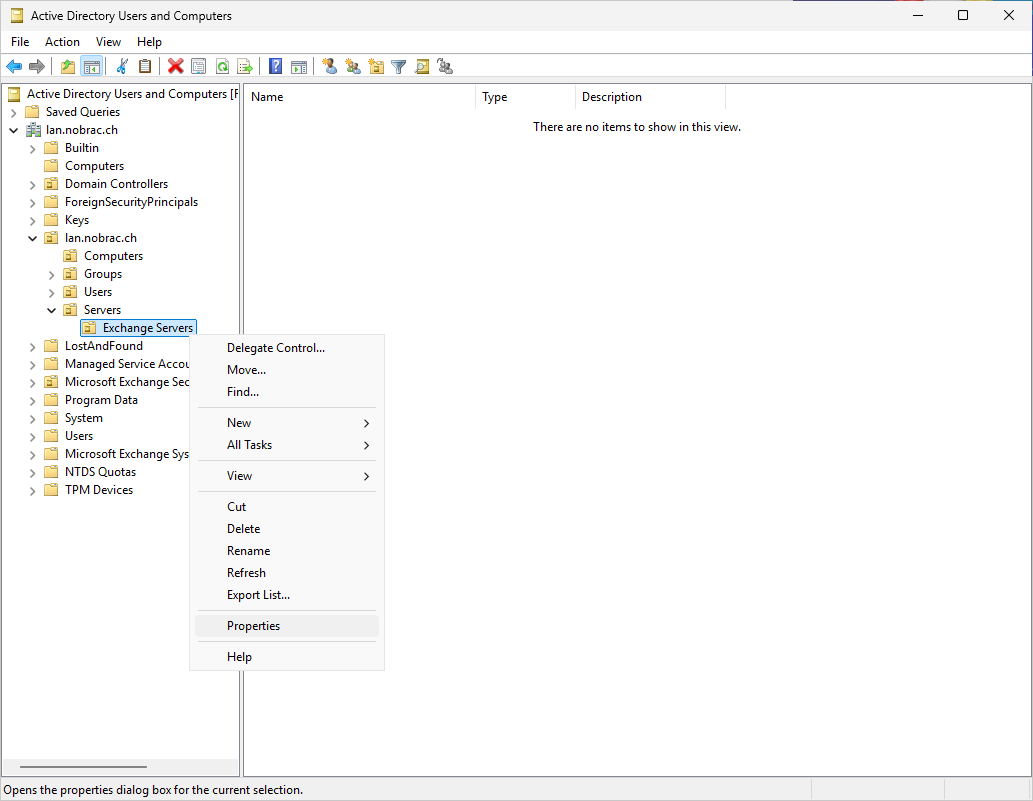Open Properties using the toolbar icon
The height and width of the screenshot is (801, 1033).
click(x=198, y=67)
